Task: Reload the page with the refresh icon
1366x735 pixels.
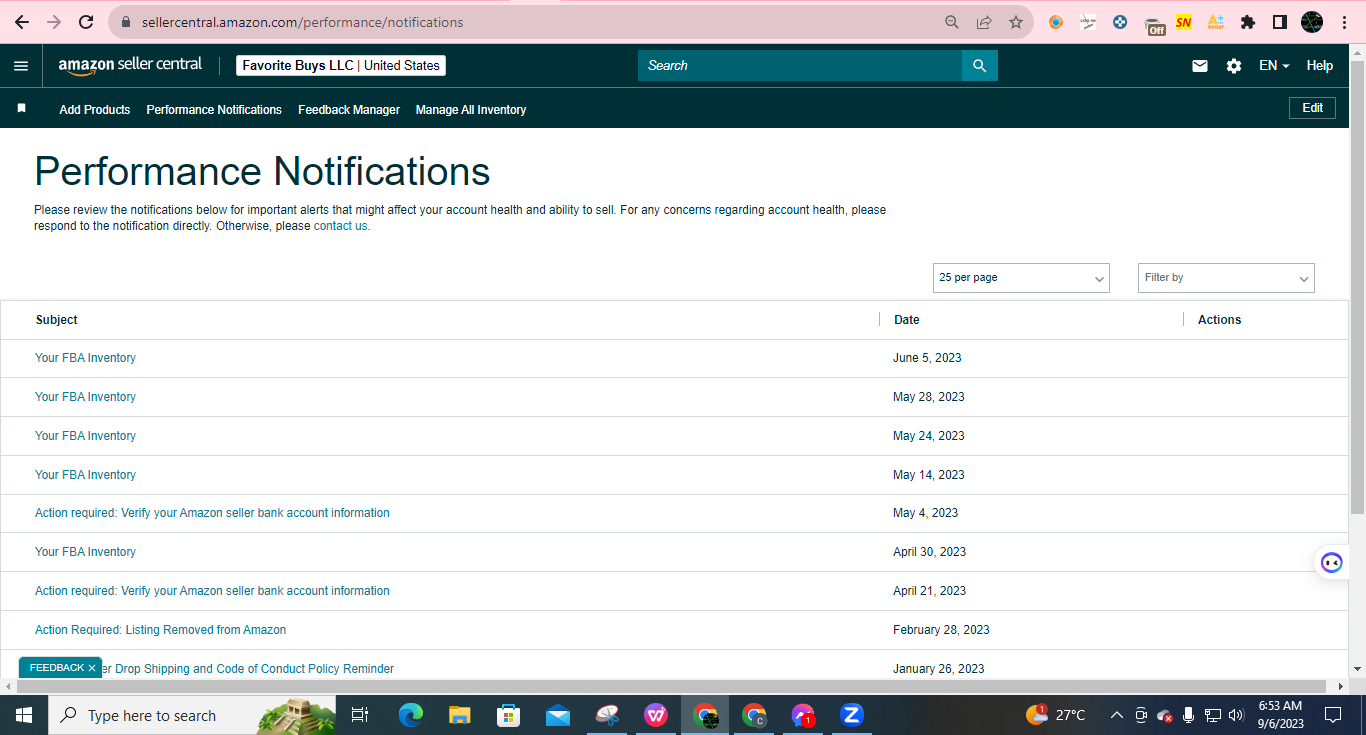Action: click(86, 22)
